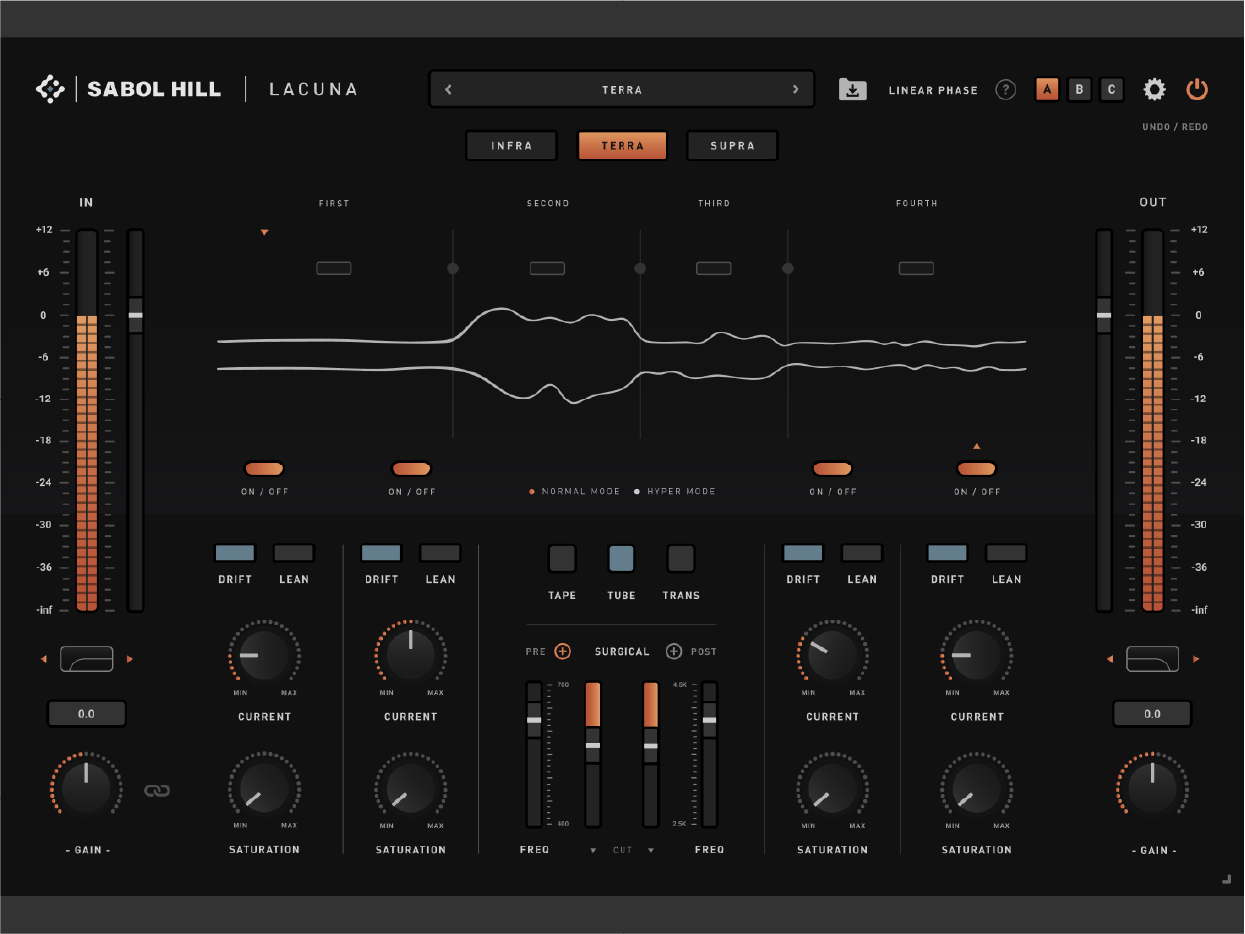The width and height of the screenshot is (1245, 934).
Task: Select the TAPE saturation type button
Action: (x=562, y=558)
